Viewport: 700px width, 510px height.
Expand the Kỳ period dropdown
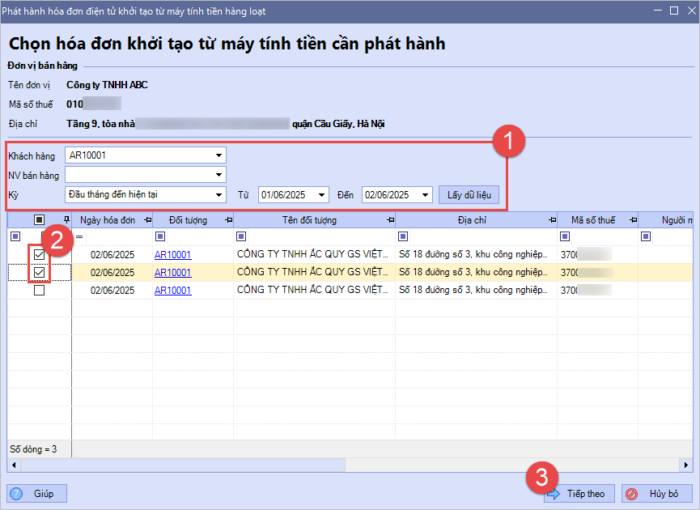coord(218,195)
